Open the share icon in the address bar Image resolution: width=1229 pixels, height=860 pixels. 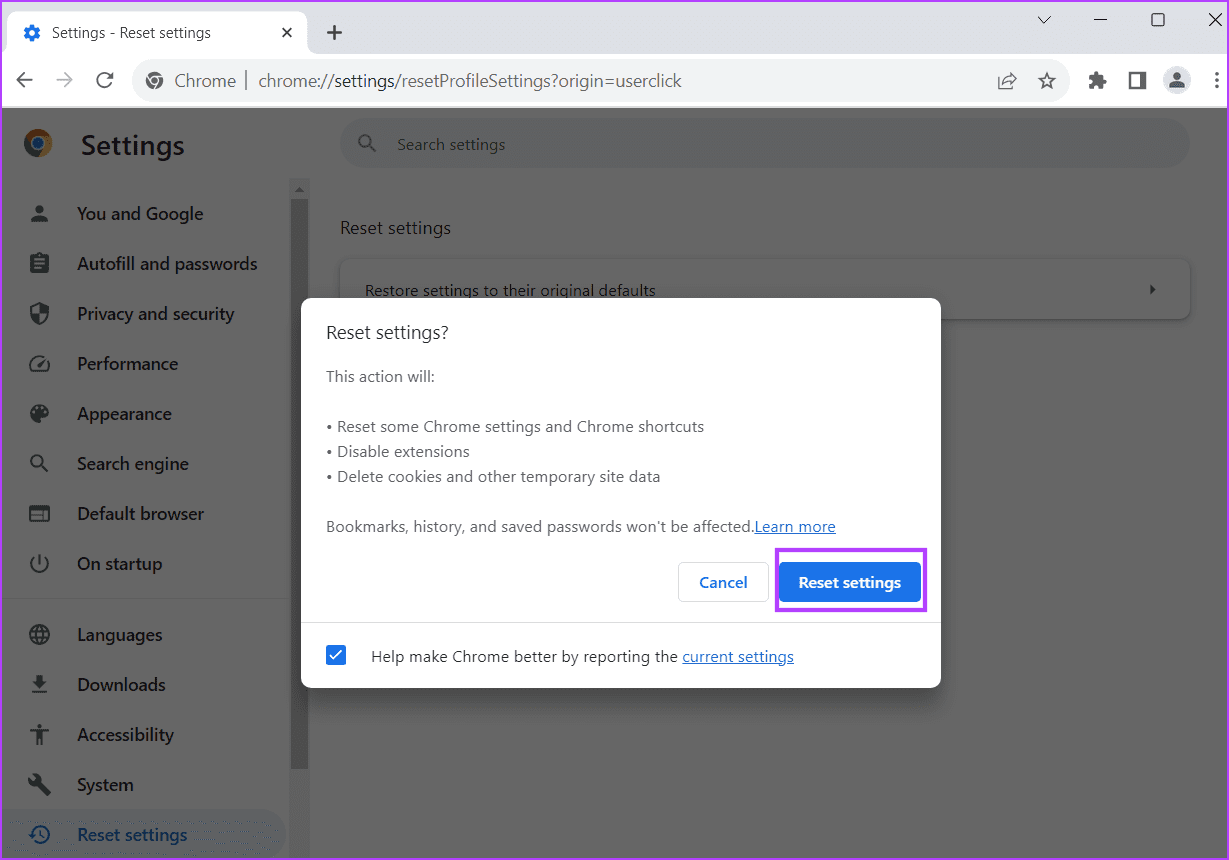[1007, 81]
